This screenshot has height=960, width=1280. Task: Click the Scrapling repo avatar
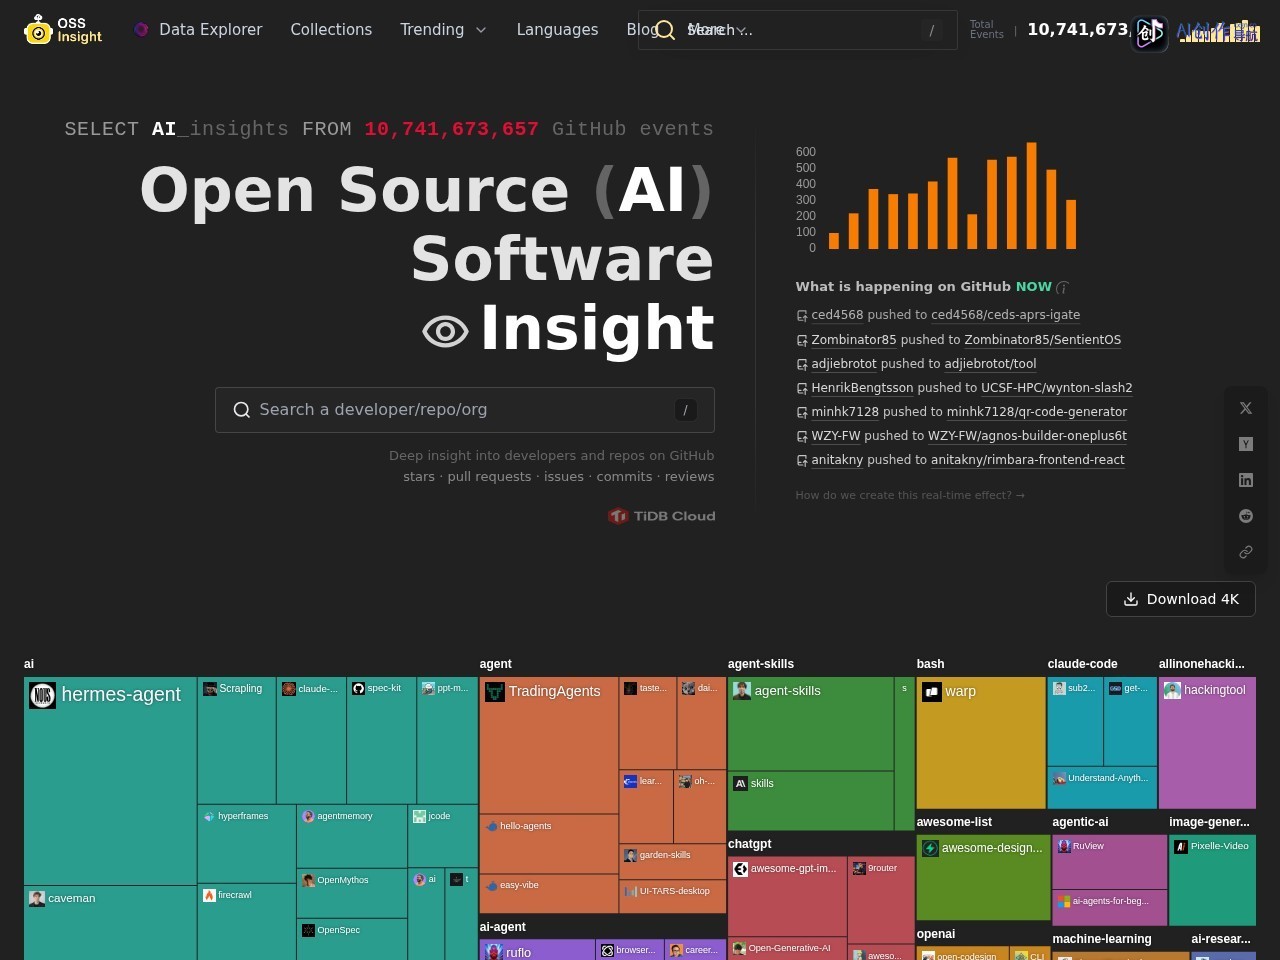tap(210, 688)
